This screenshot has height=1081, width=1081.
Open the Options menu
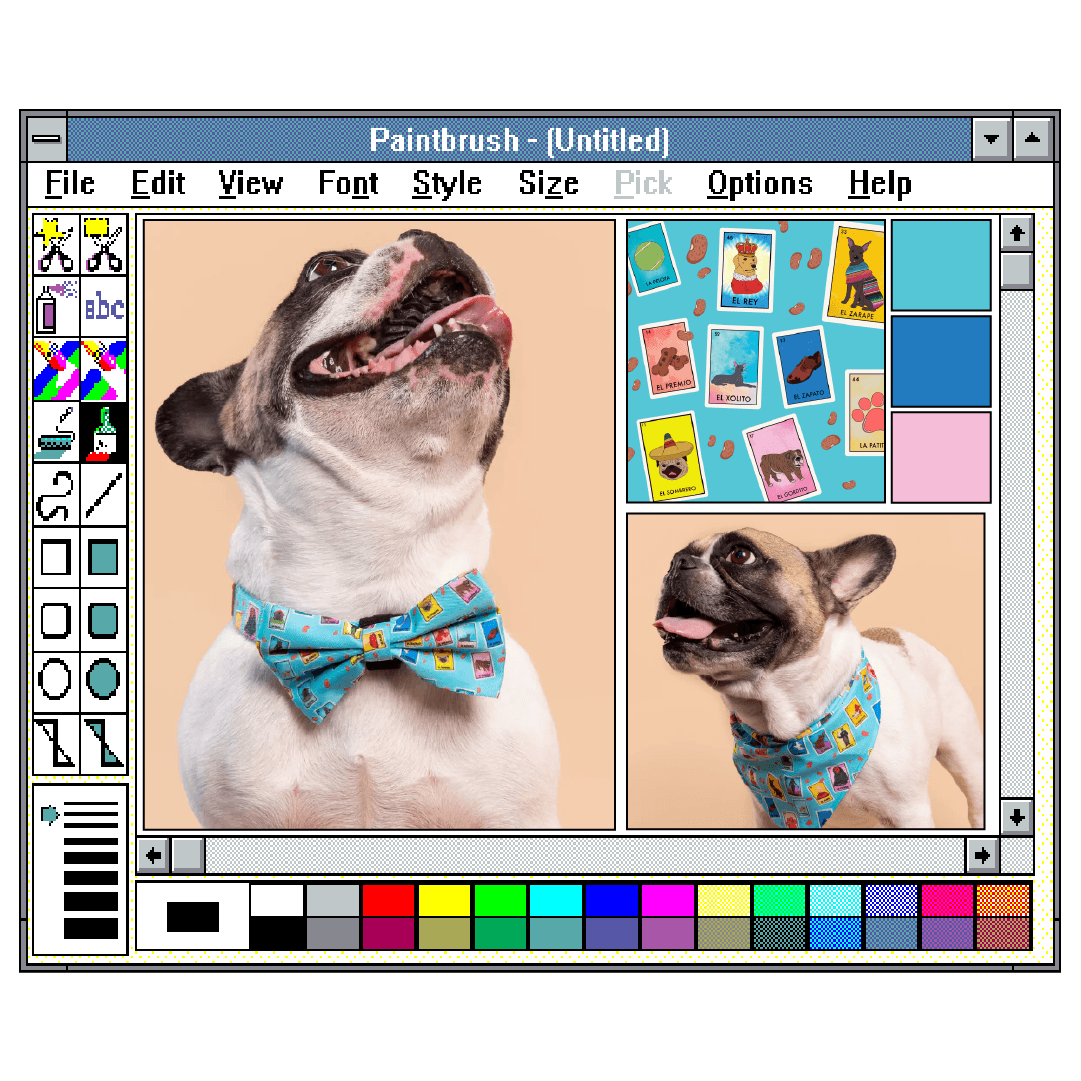760,184
